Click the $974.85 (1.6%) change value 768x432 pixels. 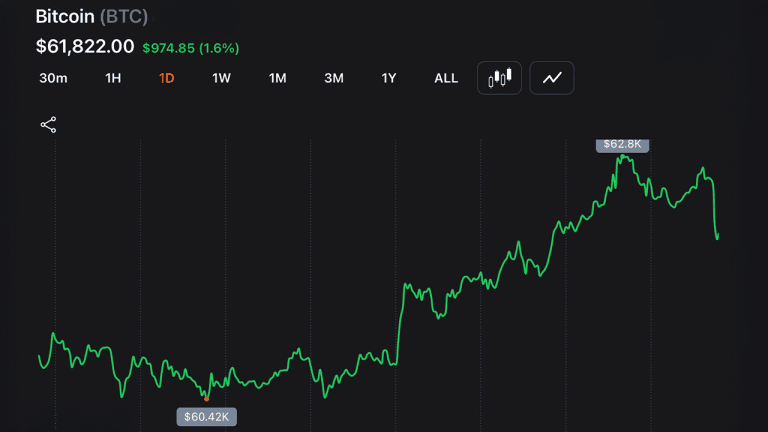tap(191, 48)
